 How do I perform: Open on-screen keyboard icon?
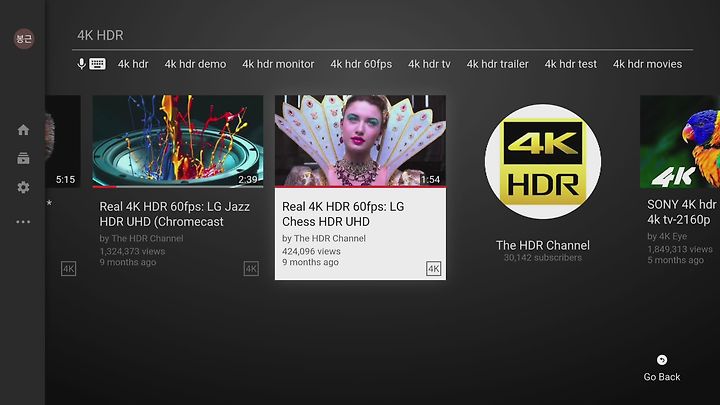pos(97,64)
